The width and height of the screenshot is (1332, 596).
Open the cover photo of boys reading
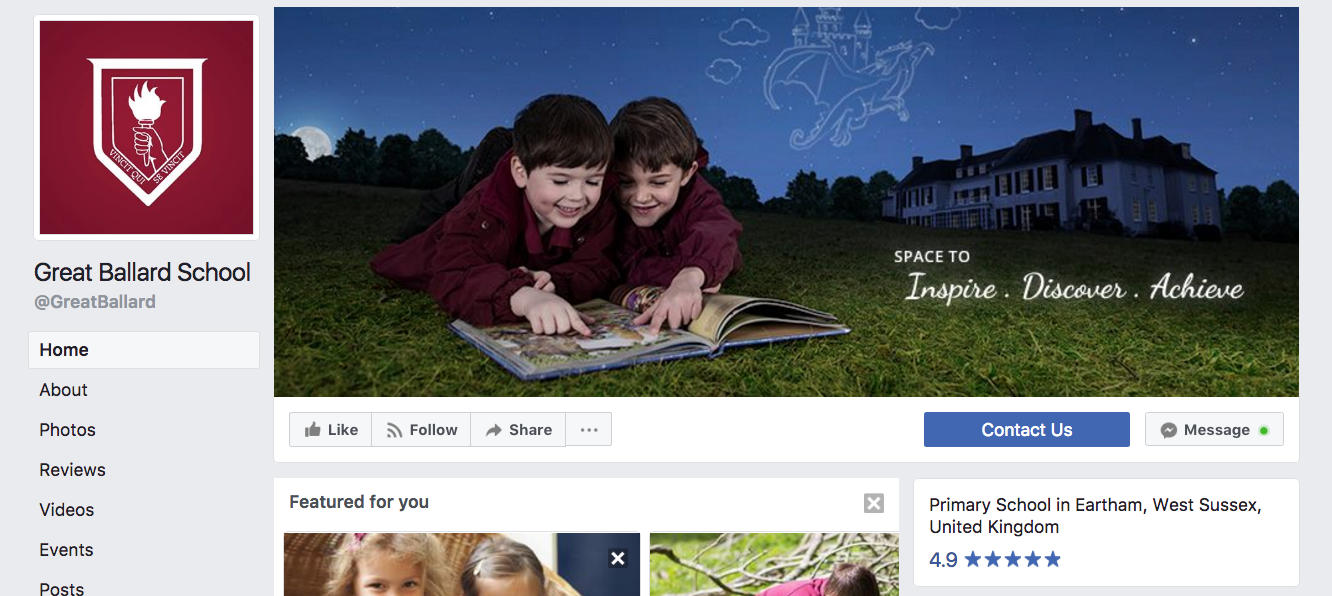coord(786,202)
